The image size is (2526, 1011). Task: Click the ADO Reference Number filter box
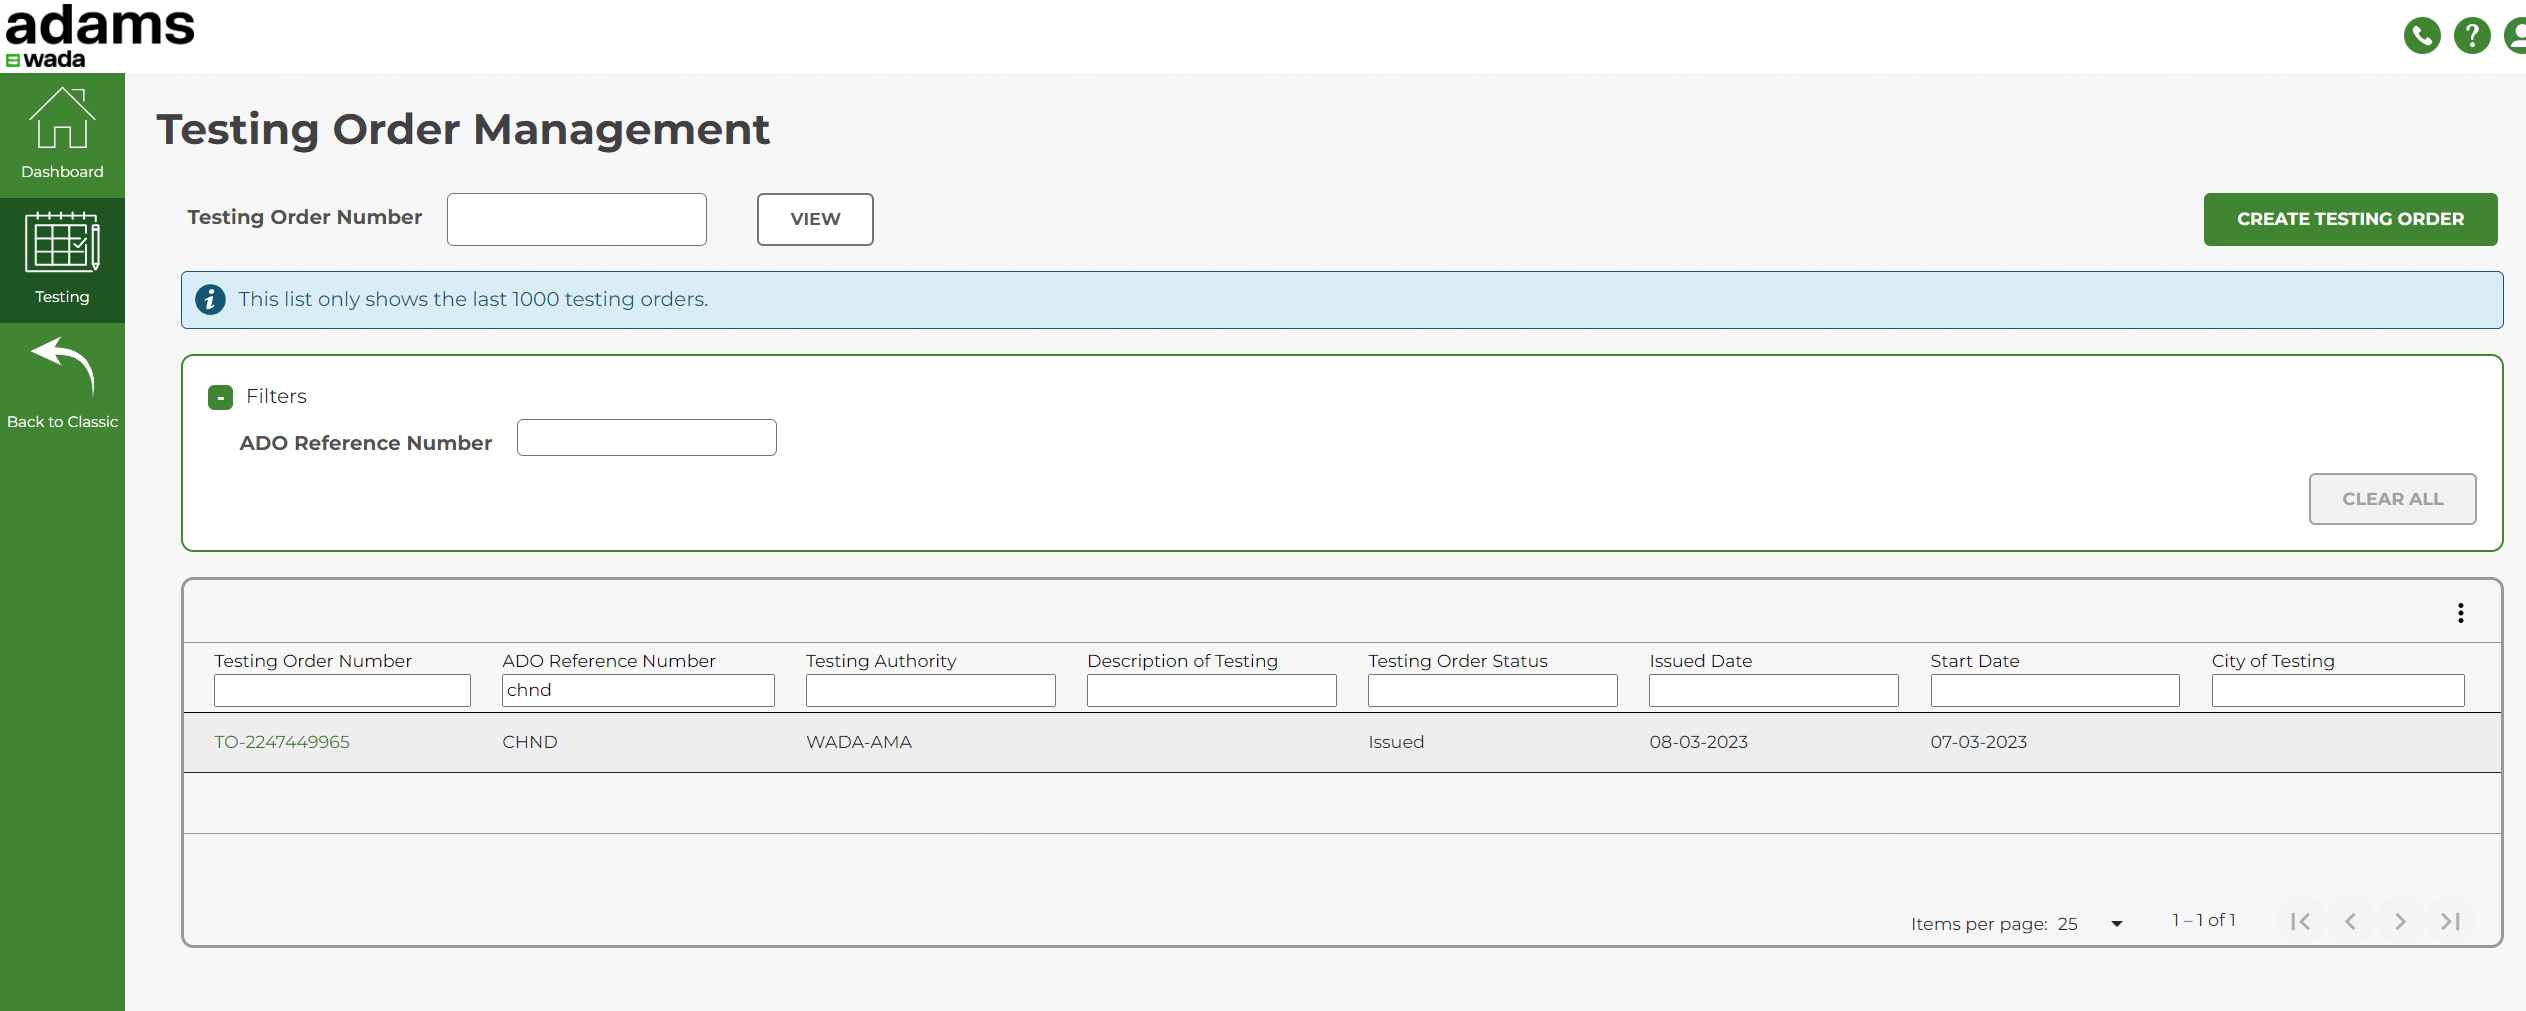click(x=646, y=437)
